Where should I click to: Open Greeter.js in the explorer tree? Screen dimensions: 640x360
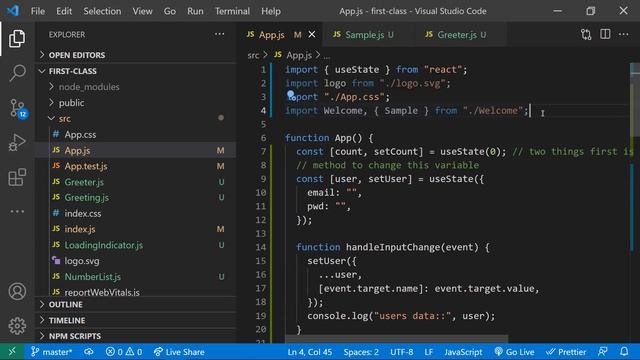pyautogui.click(x=137, y=182)
